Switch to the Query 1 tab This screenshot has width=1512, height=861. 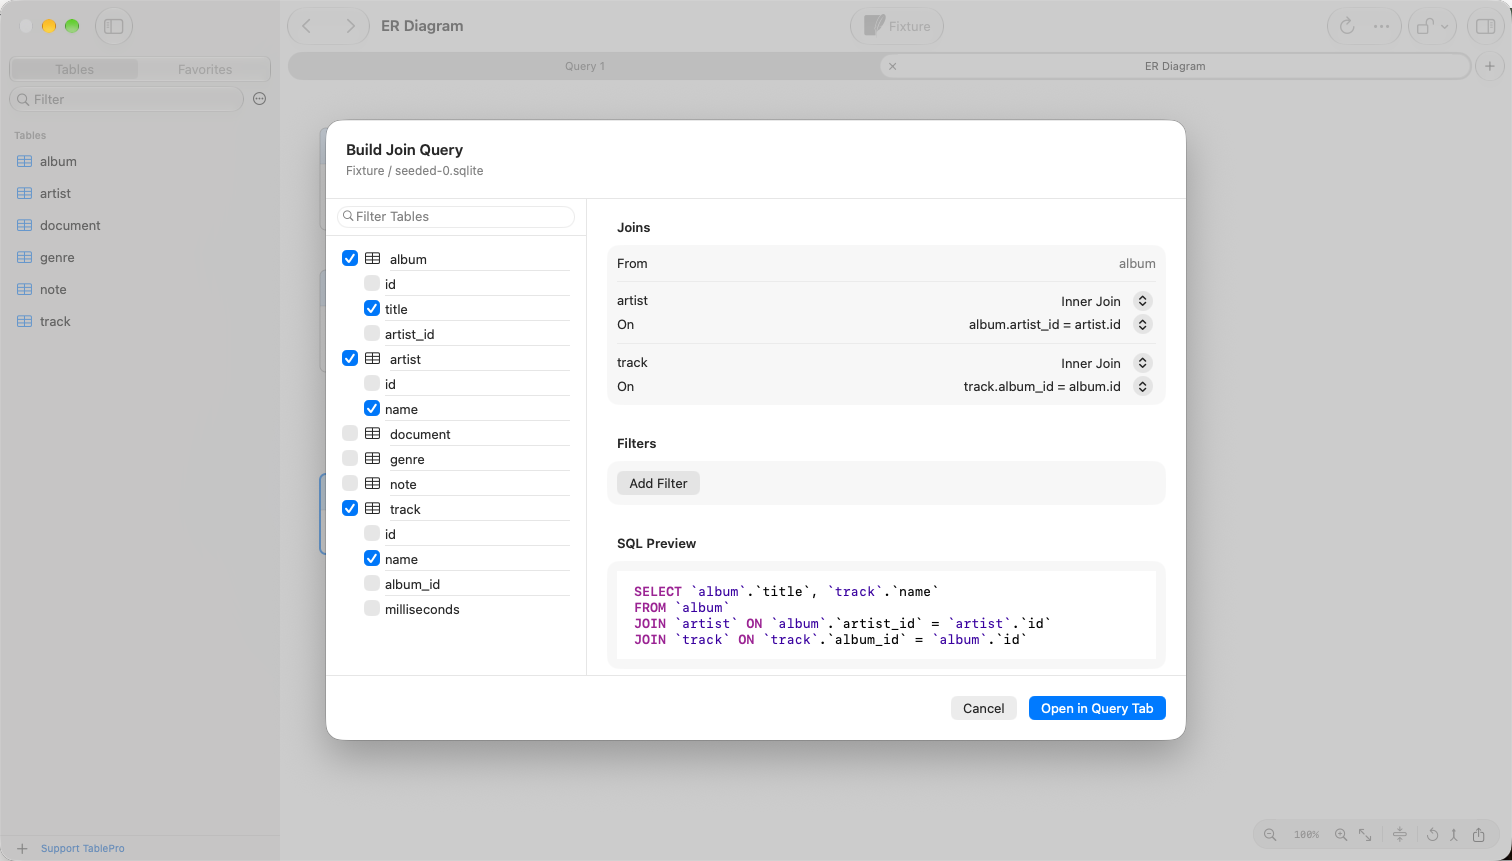pyautogui.click(x=585, y=66)
